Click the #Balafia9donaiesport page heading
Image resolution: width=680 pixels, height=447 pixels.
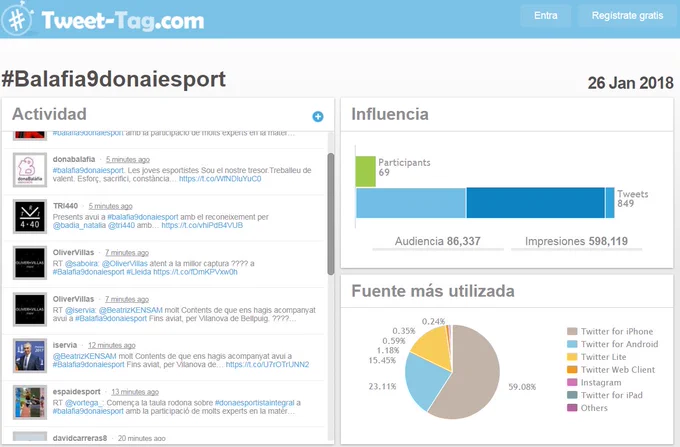point(114,79)
